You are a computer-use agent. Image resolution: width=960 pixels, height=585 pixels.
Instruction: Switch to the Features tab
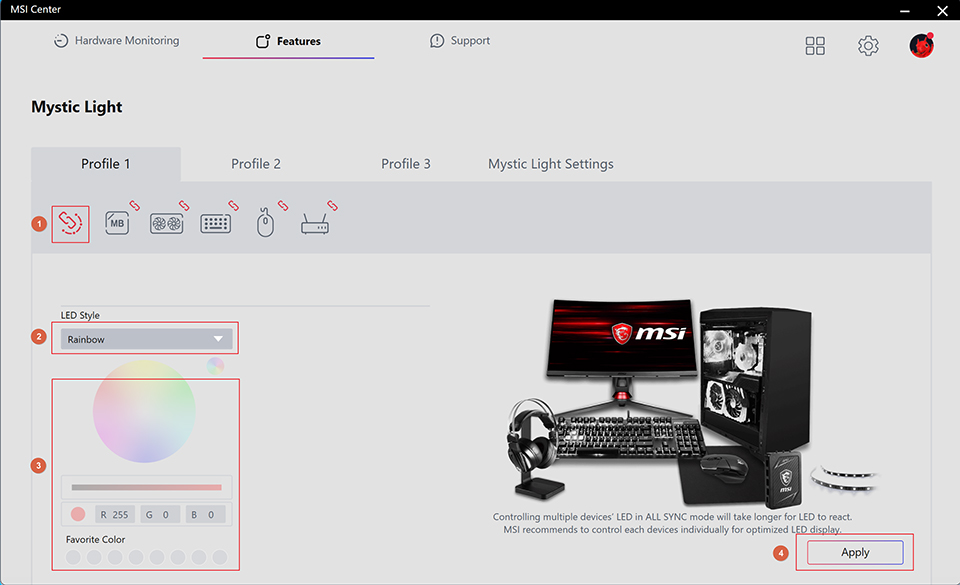tap(288, 41)
